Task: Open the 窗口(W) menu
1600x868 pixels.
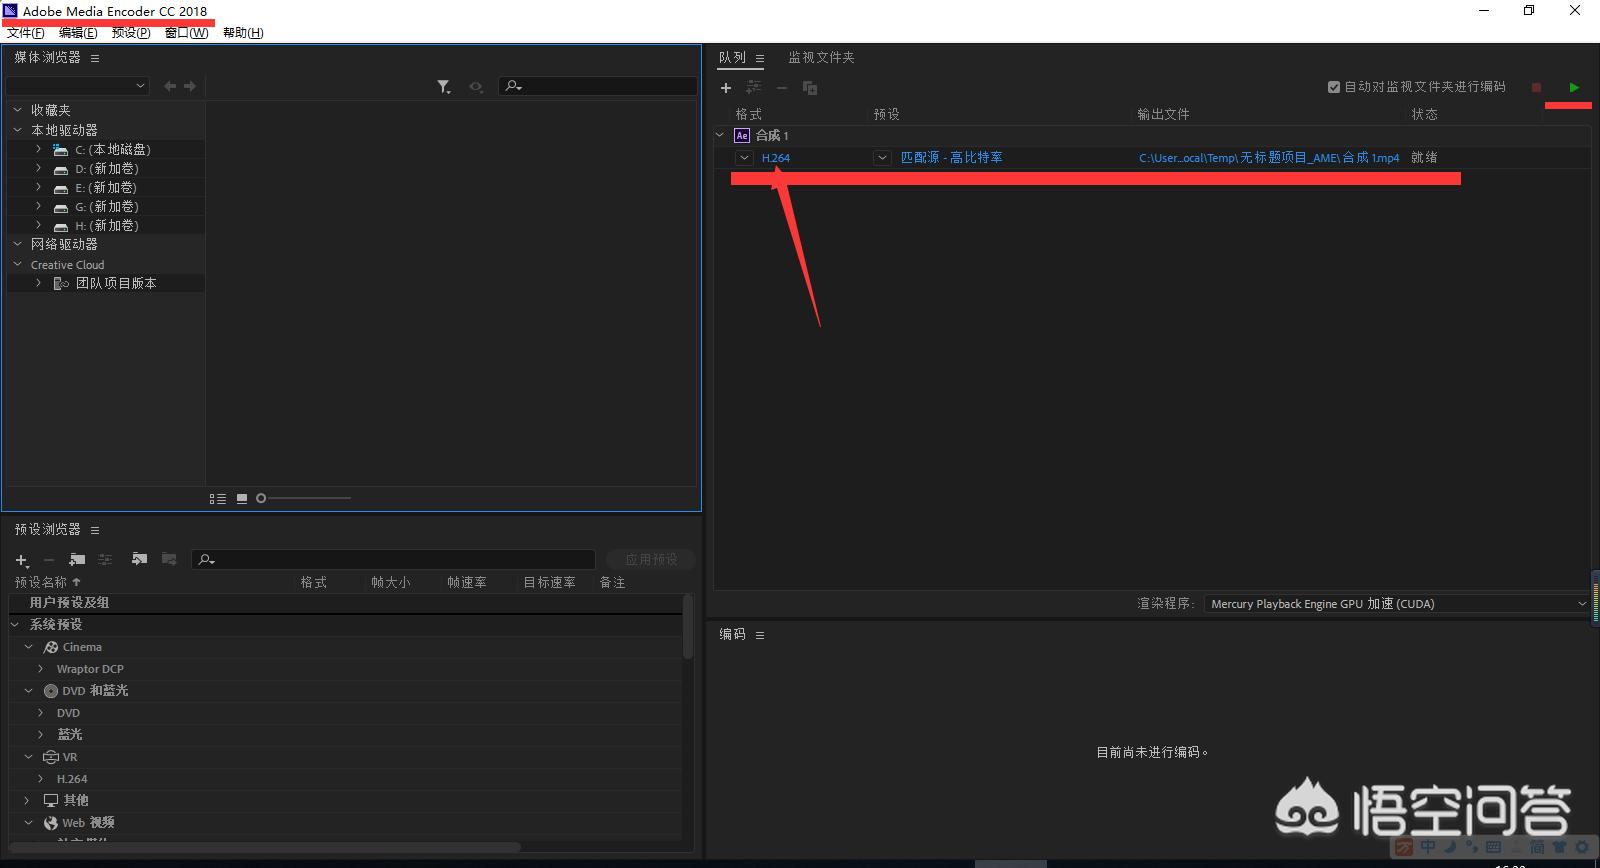Action: point(186,33)
